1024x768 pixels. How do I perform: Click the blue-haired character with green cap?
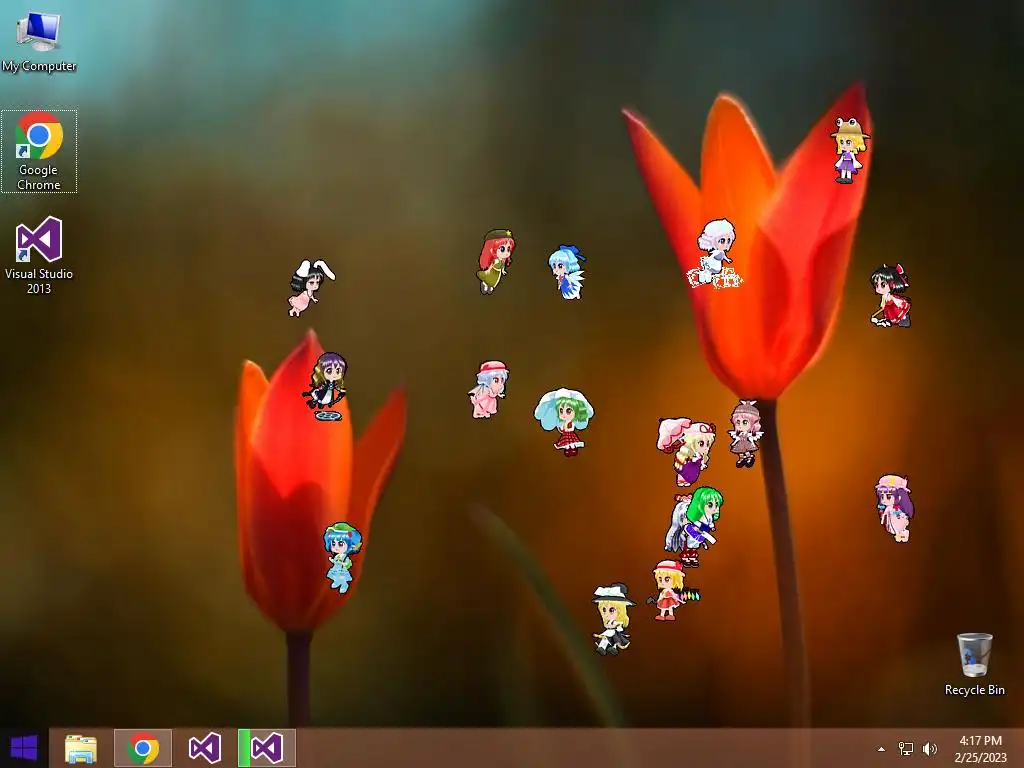click(x=342, y=556)
